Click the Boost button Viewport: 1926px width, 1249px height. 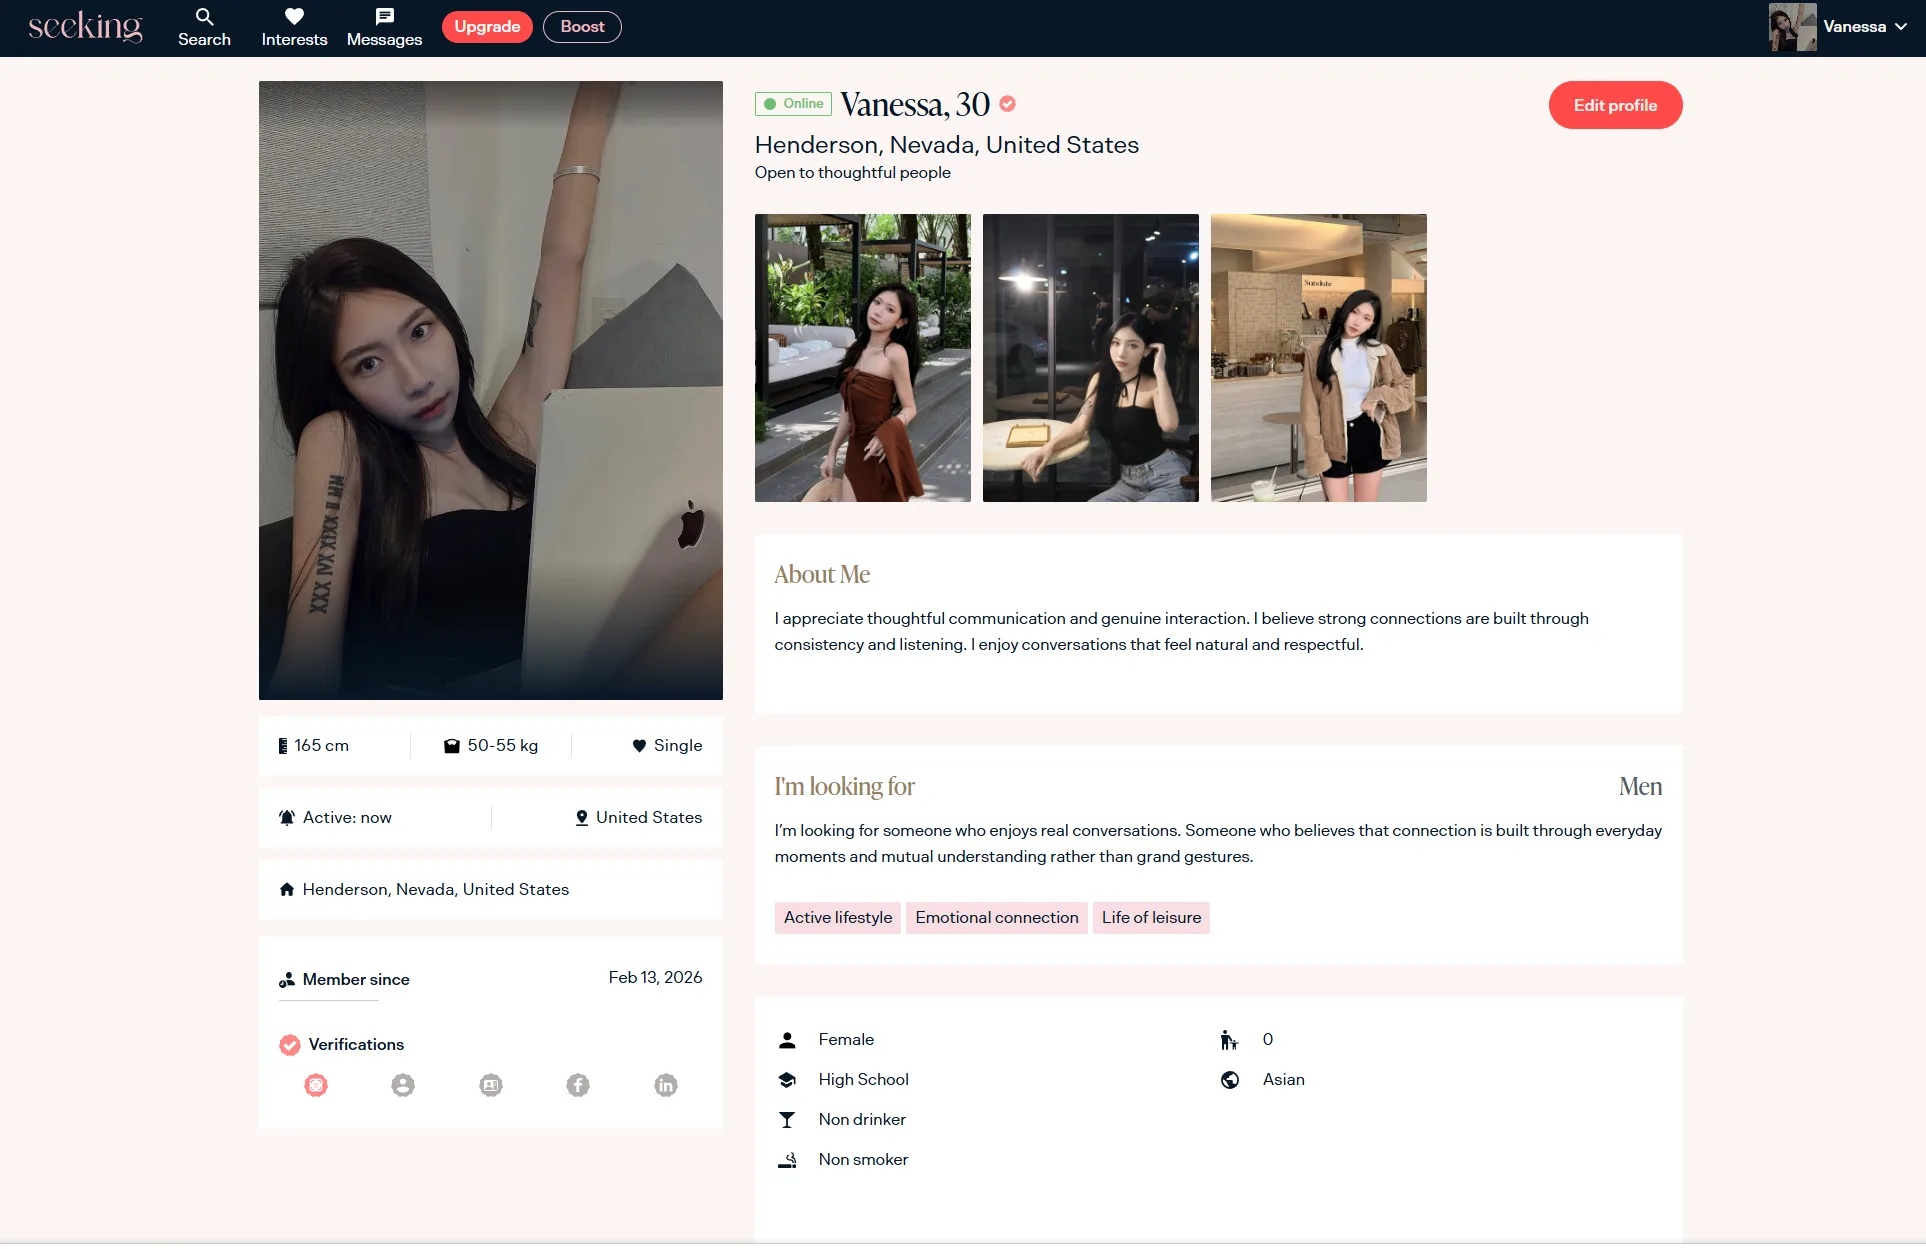coord(582,27)
